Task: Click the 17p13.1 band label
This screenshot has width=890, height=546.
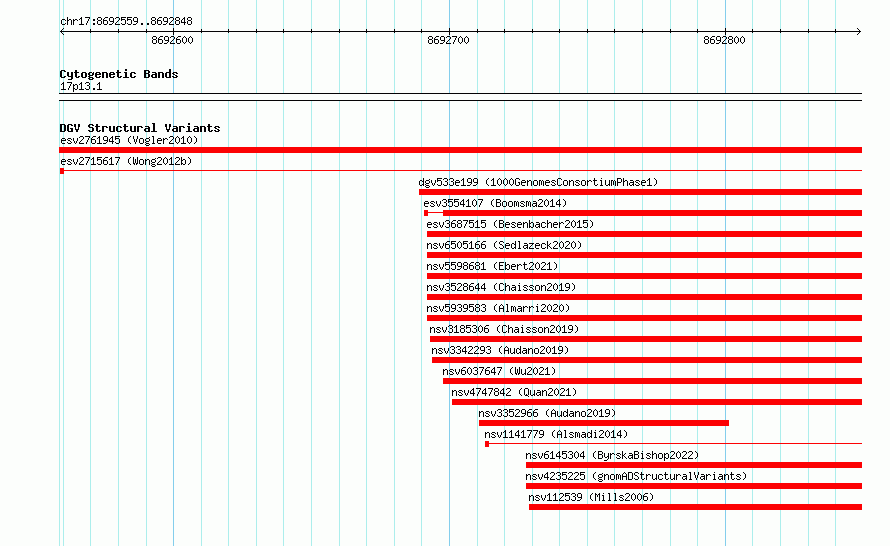Action: pyautogui.click(x=81, y=86)
